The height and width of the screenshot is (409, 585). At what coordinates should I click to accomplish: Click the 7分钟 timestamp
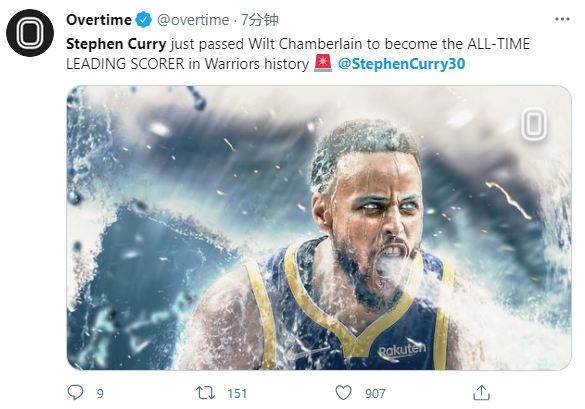260,20
